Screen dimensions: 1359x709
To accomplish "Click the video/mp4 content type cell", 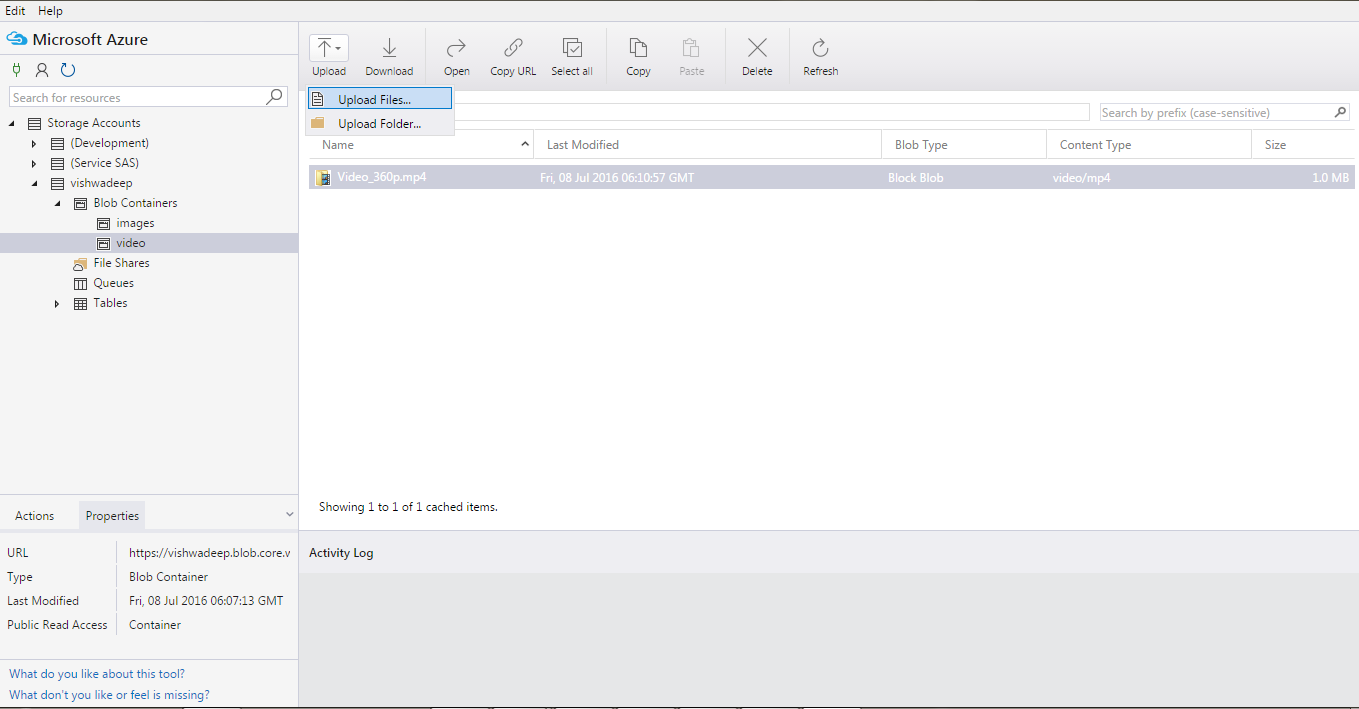I will click(x=1081, y=178).
